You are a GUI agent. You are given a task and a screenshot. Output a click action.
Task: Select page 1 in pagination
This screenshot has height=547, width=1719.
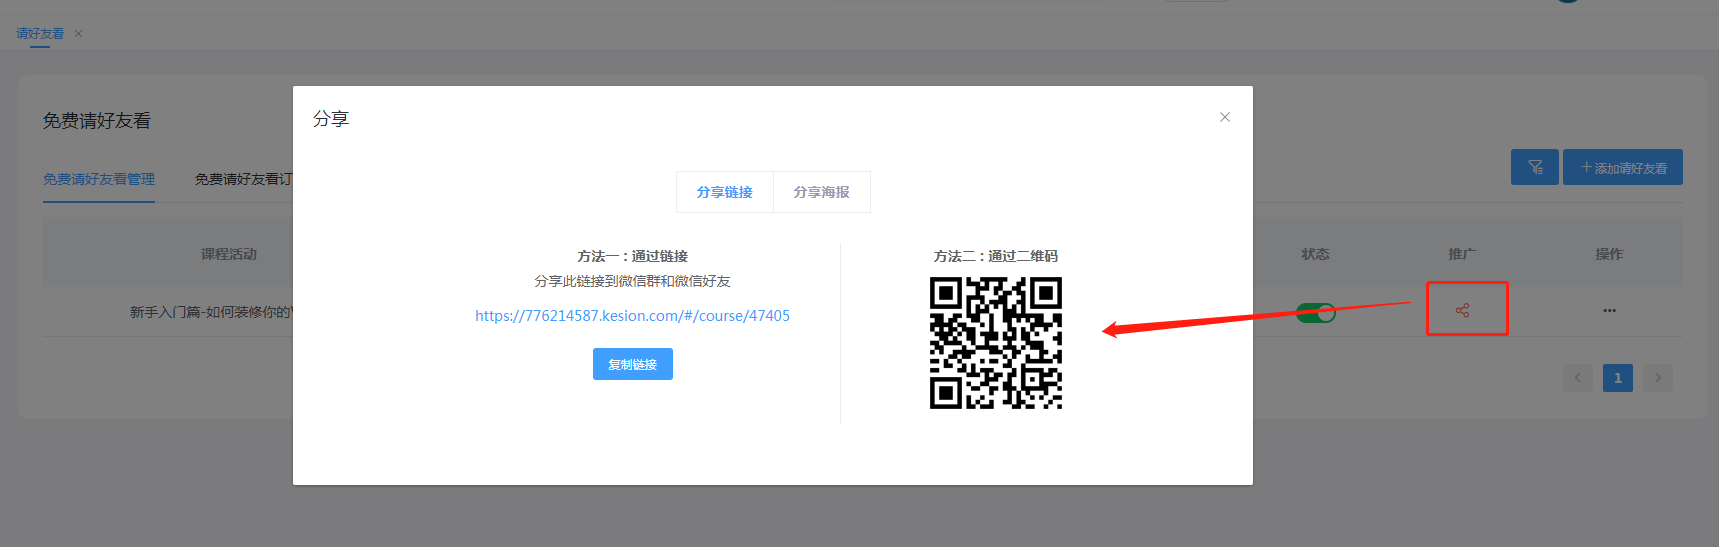(1618, 378)
